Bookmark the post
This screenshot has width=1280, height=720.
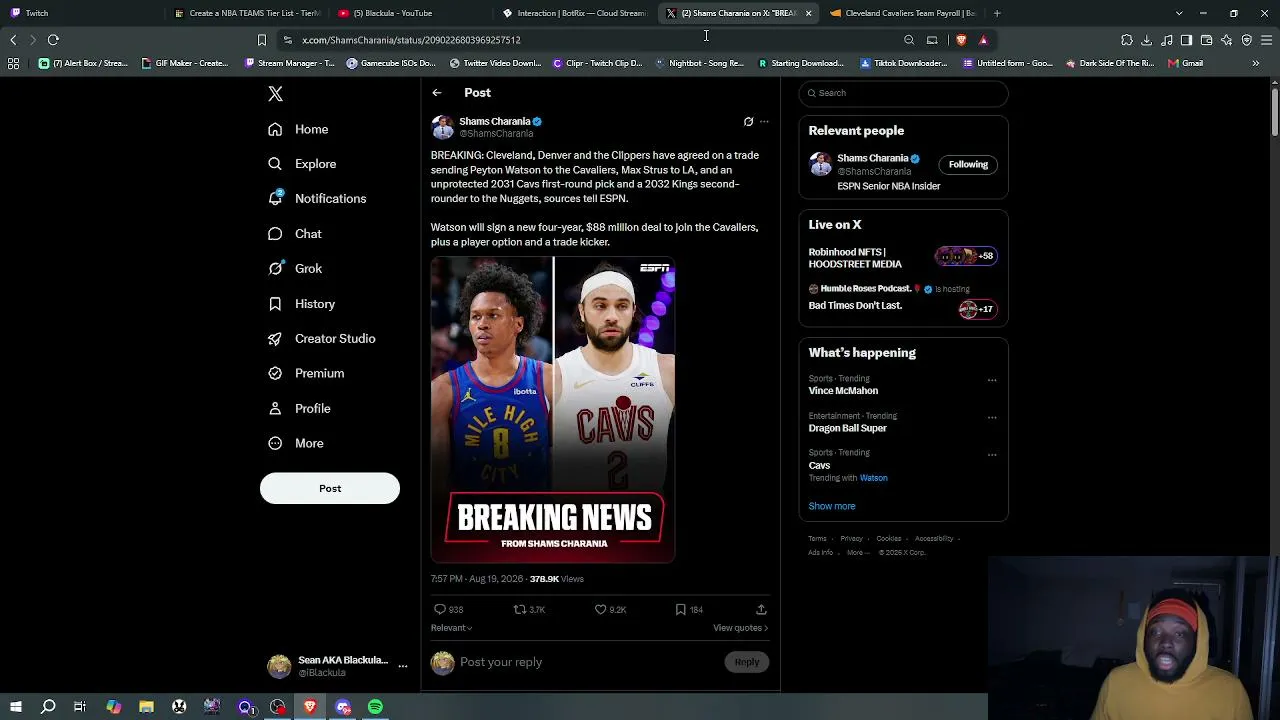680,609
